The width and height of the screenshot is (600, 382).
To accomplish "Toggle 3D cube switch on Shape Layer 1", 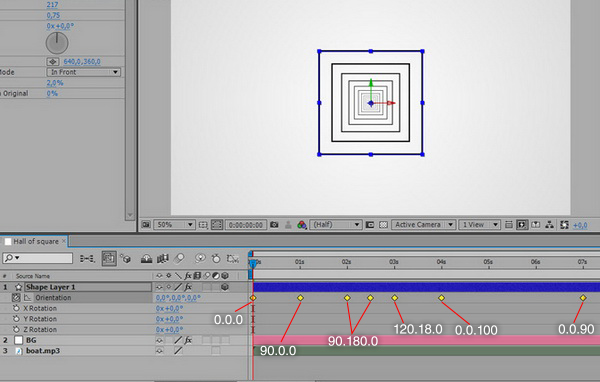I will tap(225, 287).
